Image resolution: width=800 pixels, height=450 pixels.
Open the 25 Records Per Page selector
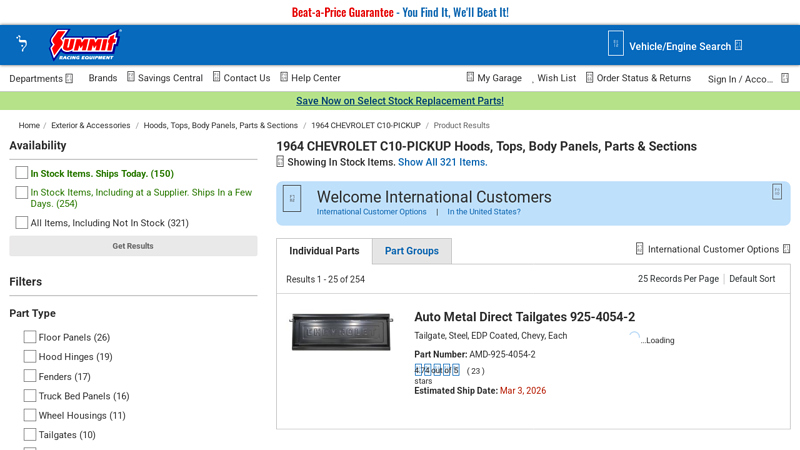678,279
